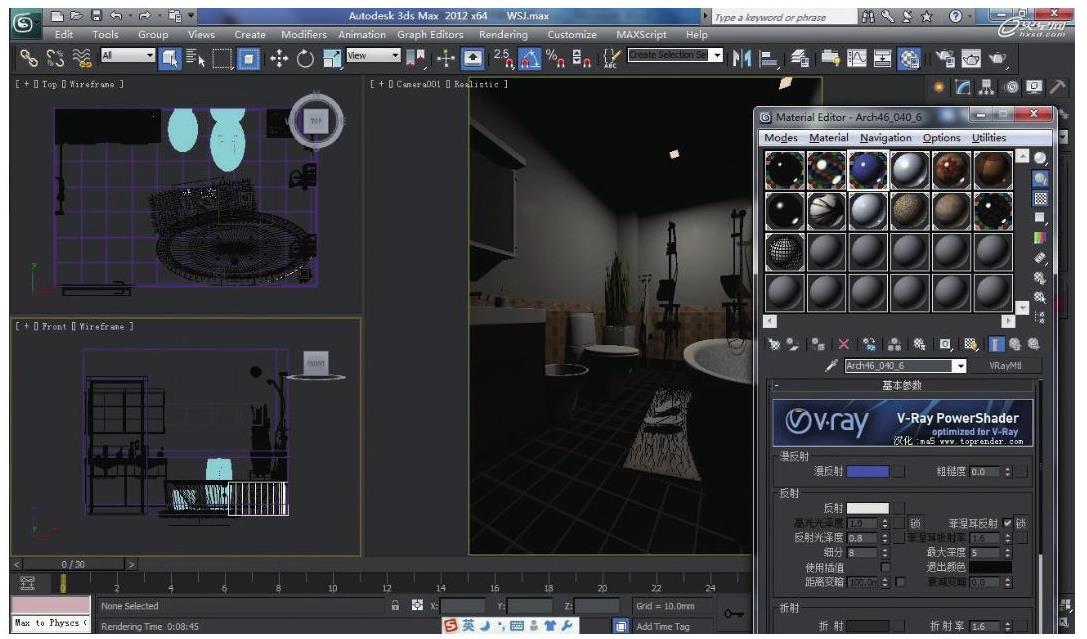Activate the Select and Scale tool
Viewport: 1087px width, 639px height.
tap(332, 59)
